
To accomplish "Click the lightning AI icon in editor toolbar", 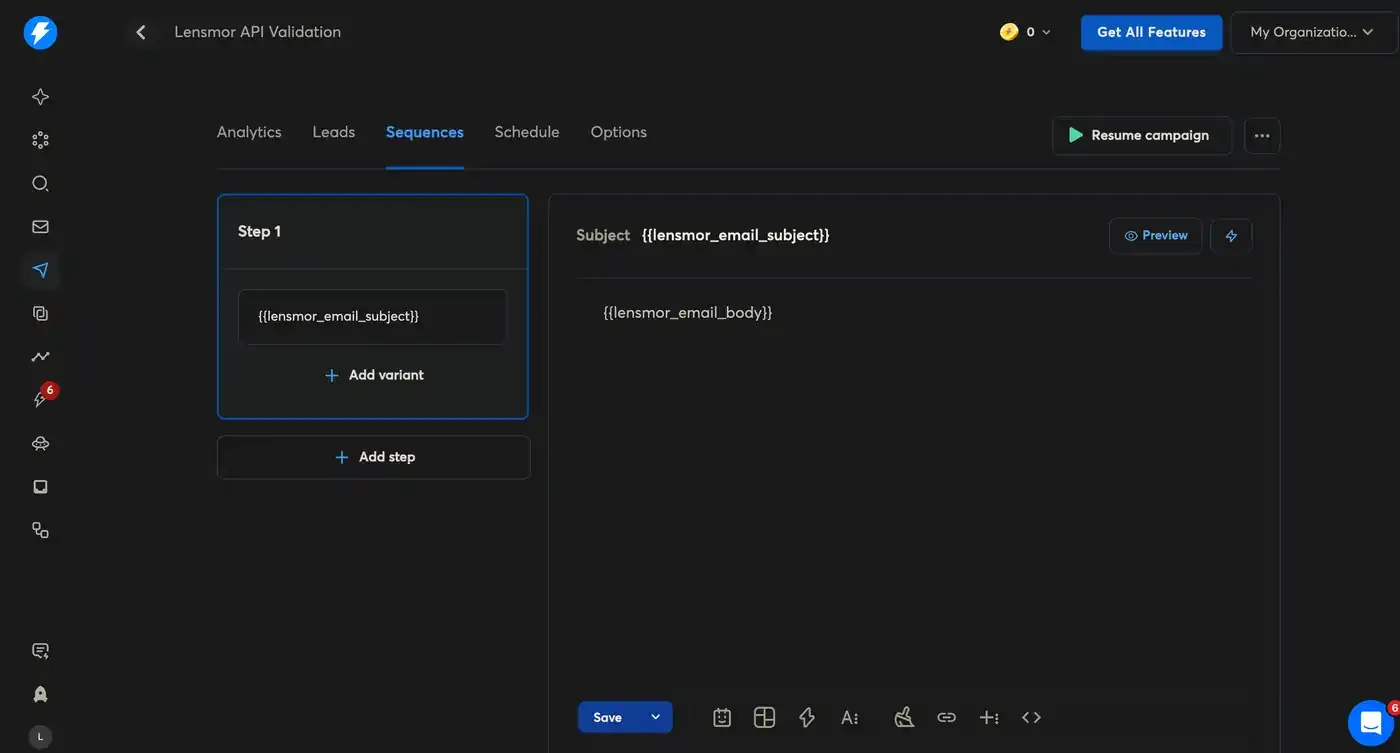I will (x=807, y=717).
